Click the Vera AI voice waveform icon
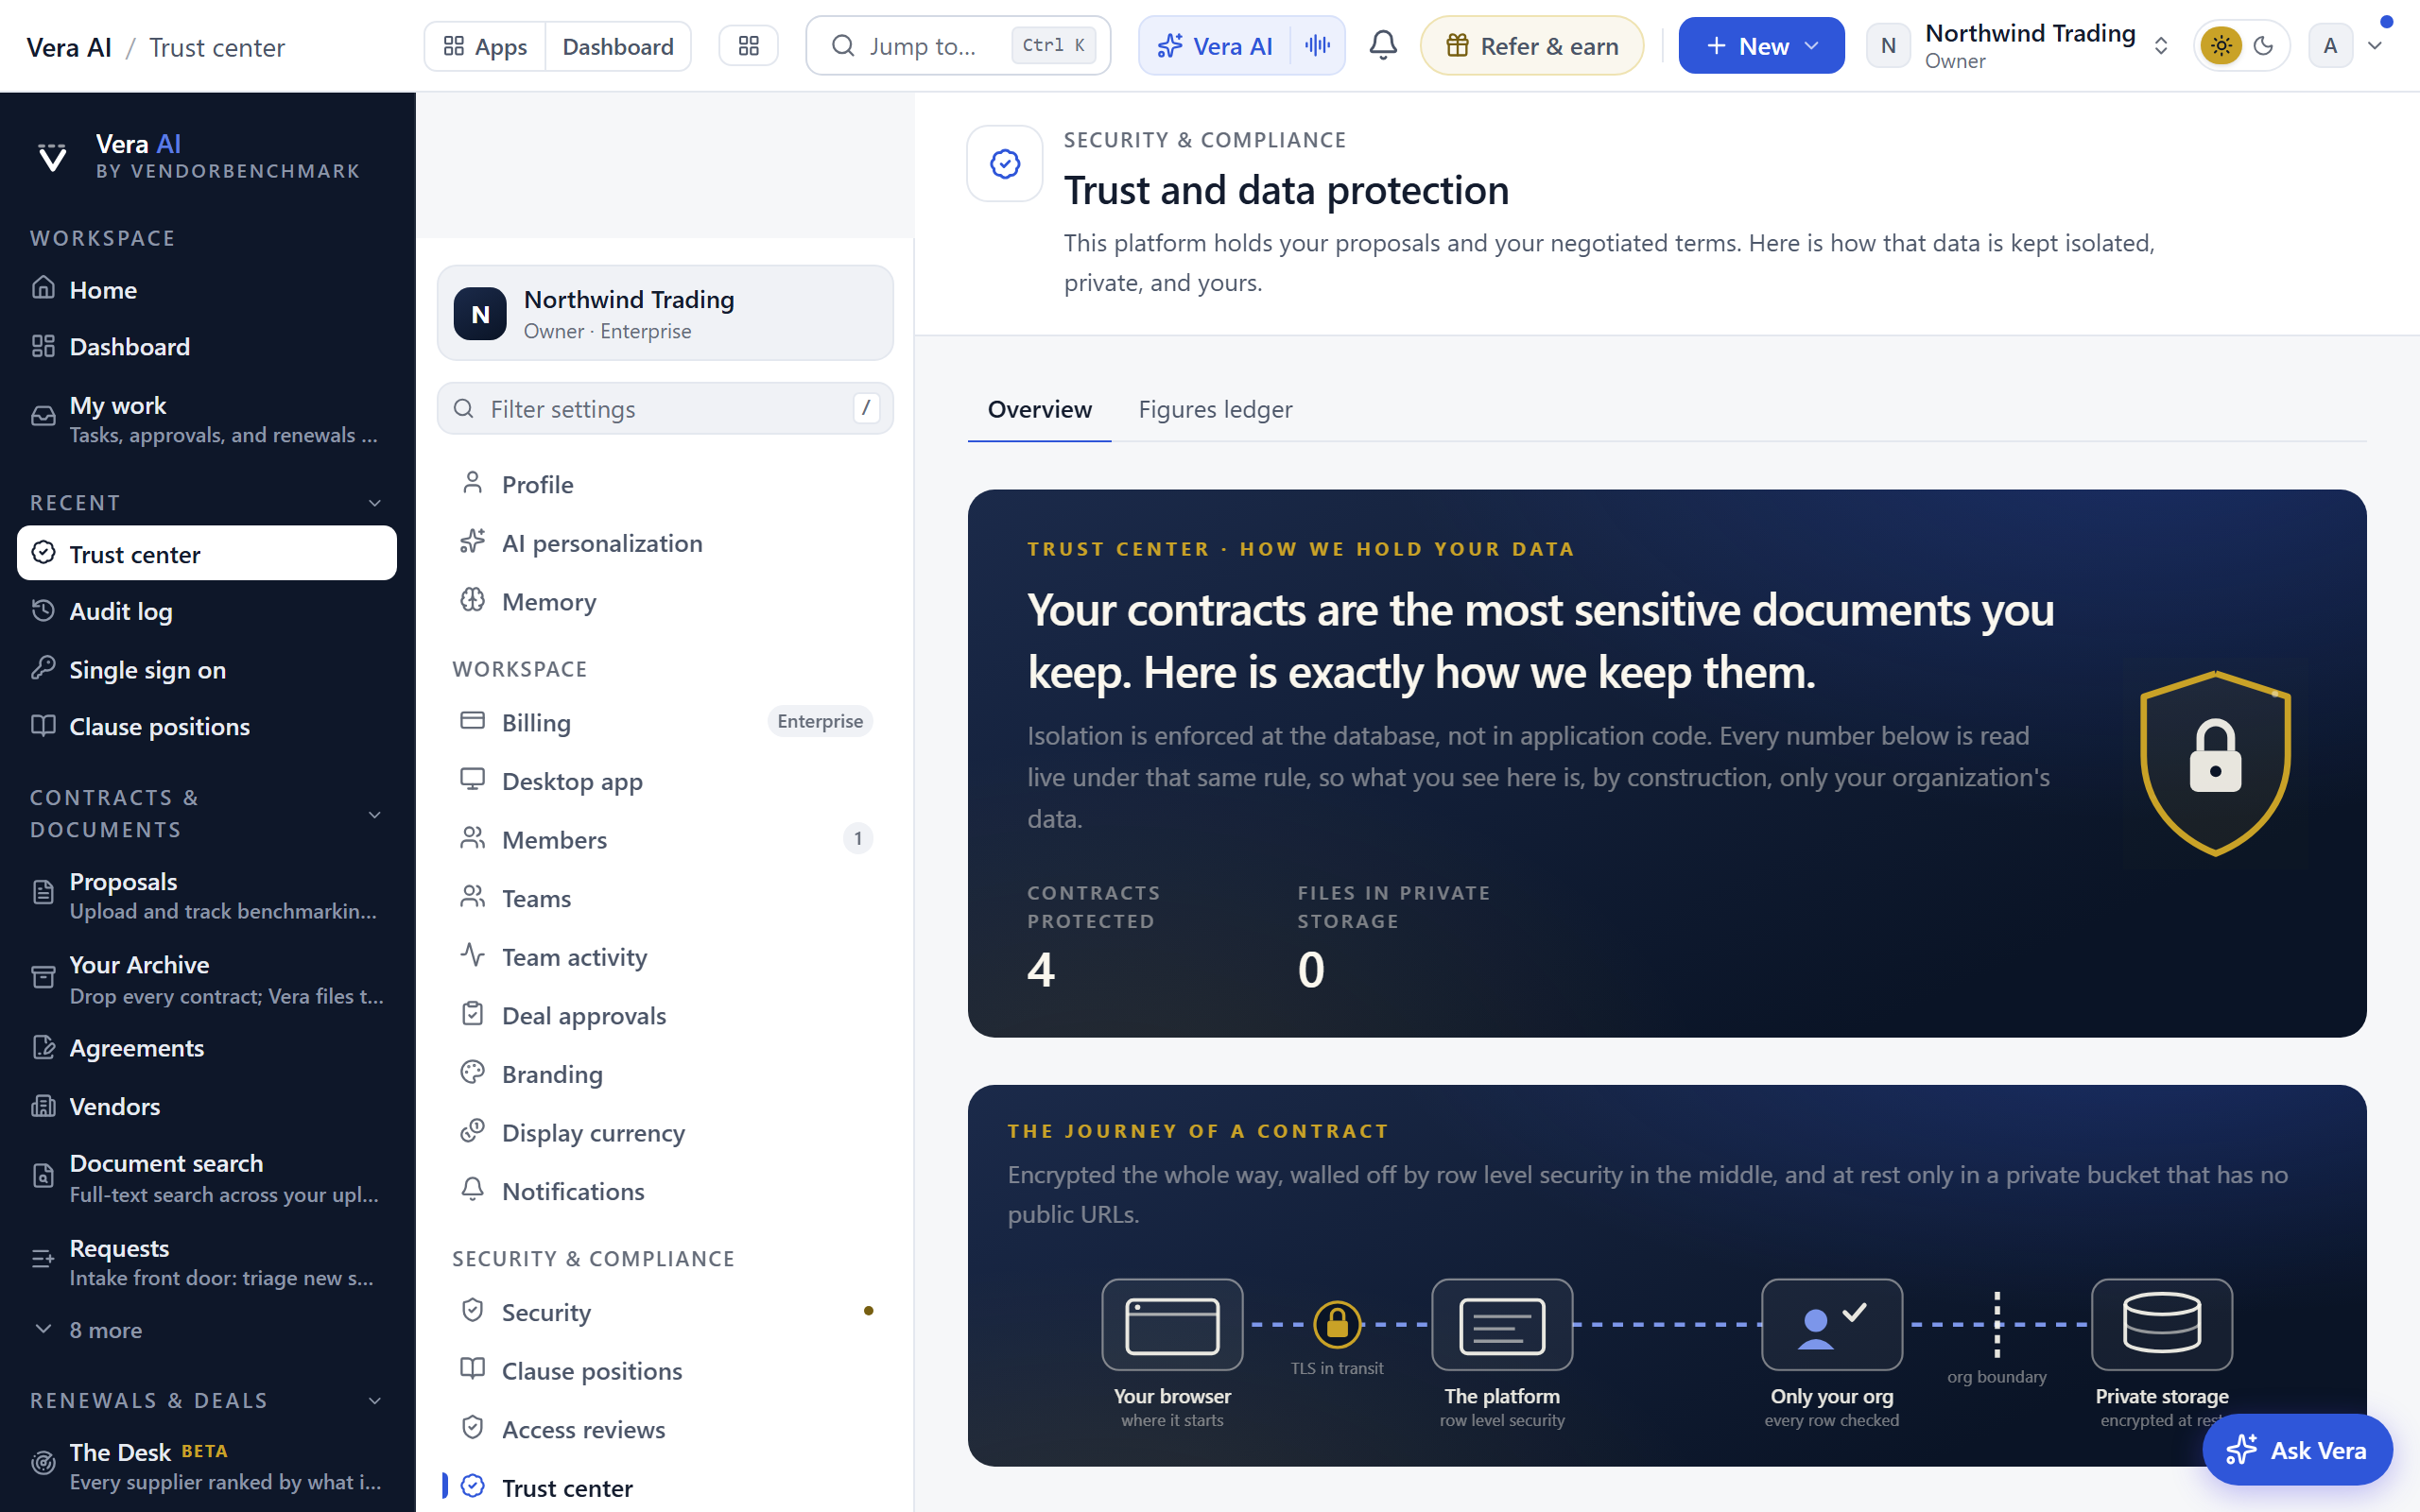2420x1512 pixels. click(1317, 46)
